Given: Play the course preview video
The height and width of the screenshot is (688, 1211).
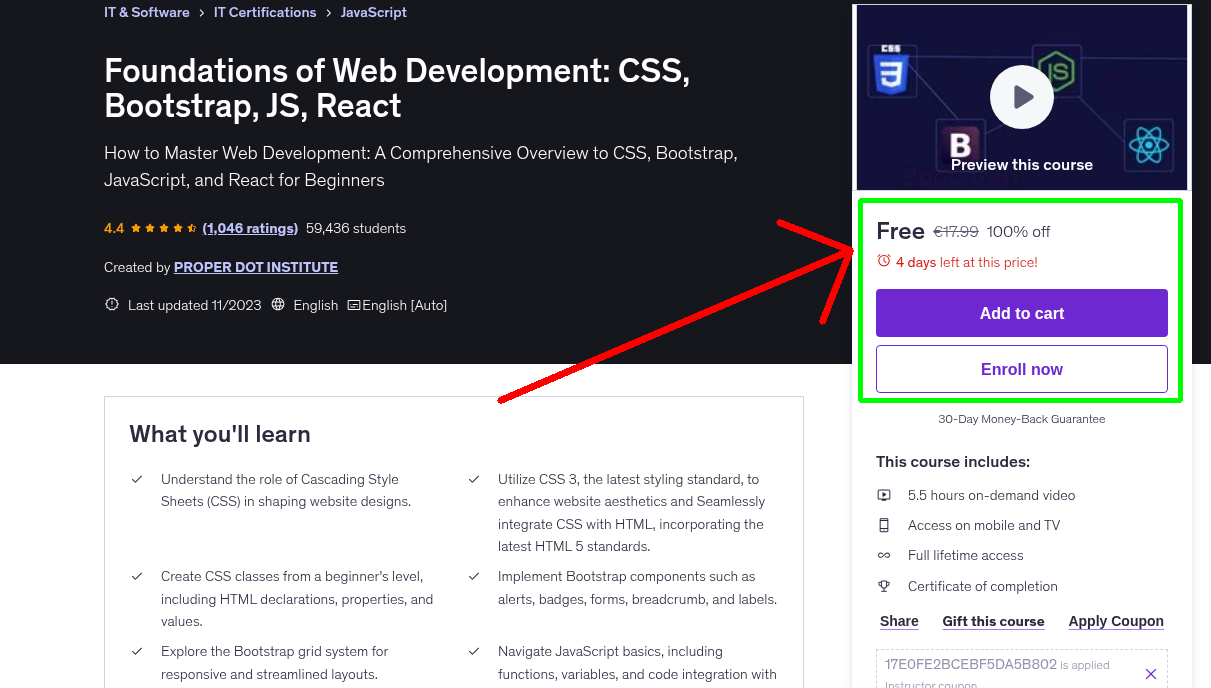Looking at the screenshot, I should (x=1021, y=96).
